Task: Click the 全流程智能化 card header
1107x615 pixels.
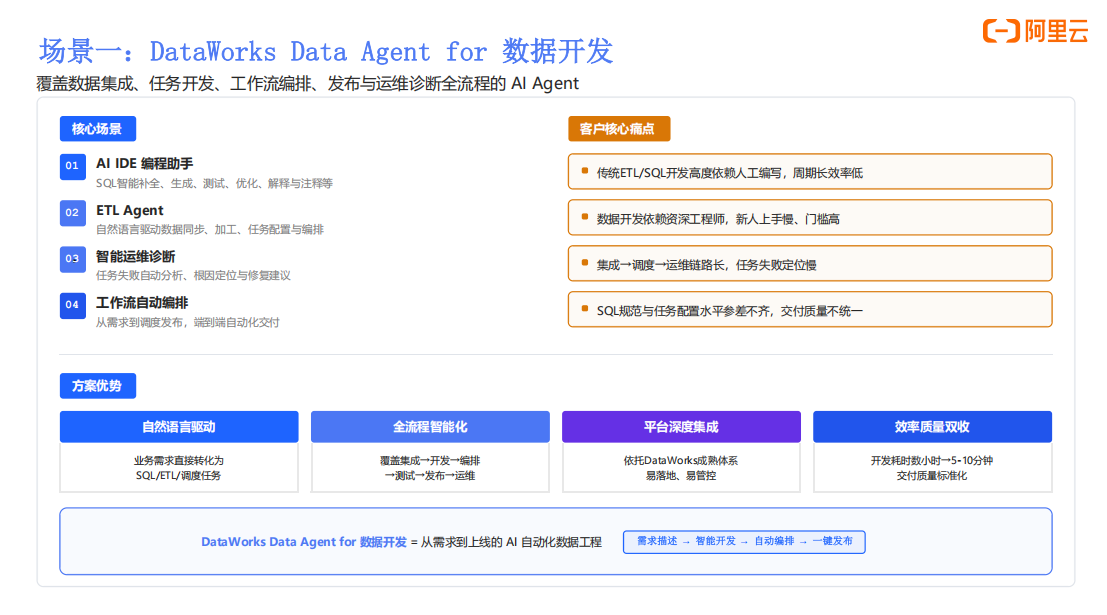Action: coord(430,426)
